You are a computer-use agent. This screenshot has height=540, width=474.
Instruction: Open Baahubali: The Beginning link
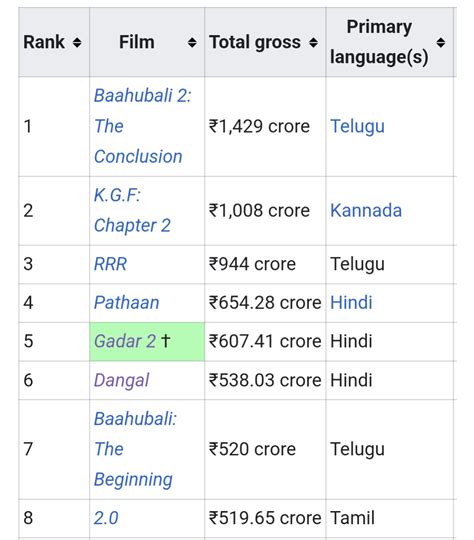coord(135,449)
